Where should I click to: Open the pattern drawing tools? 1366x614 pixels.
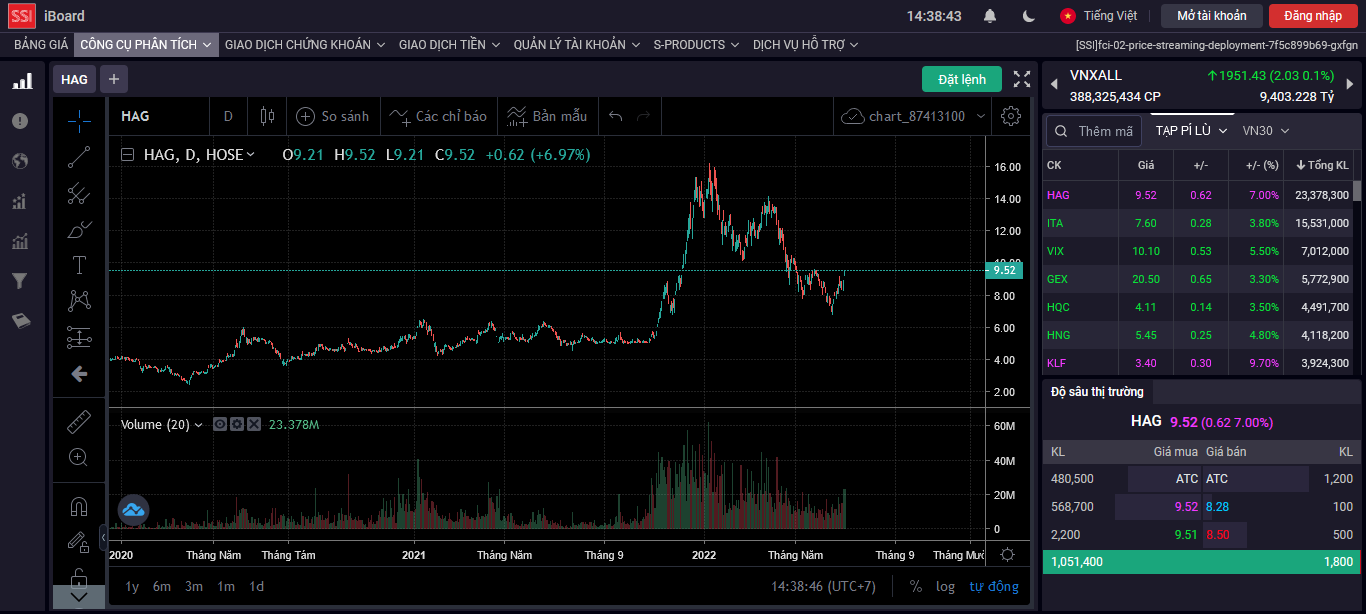pos(79,301)
